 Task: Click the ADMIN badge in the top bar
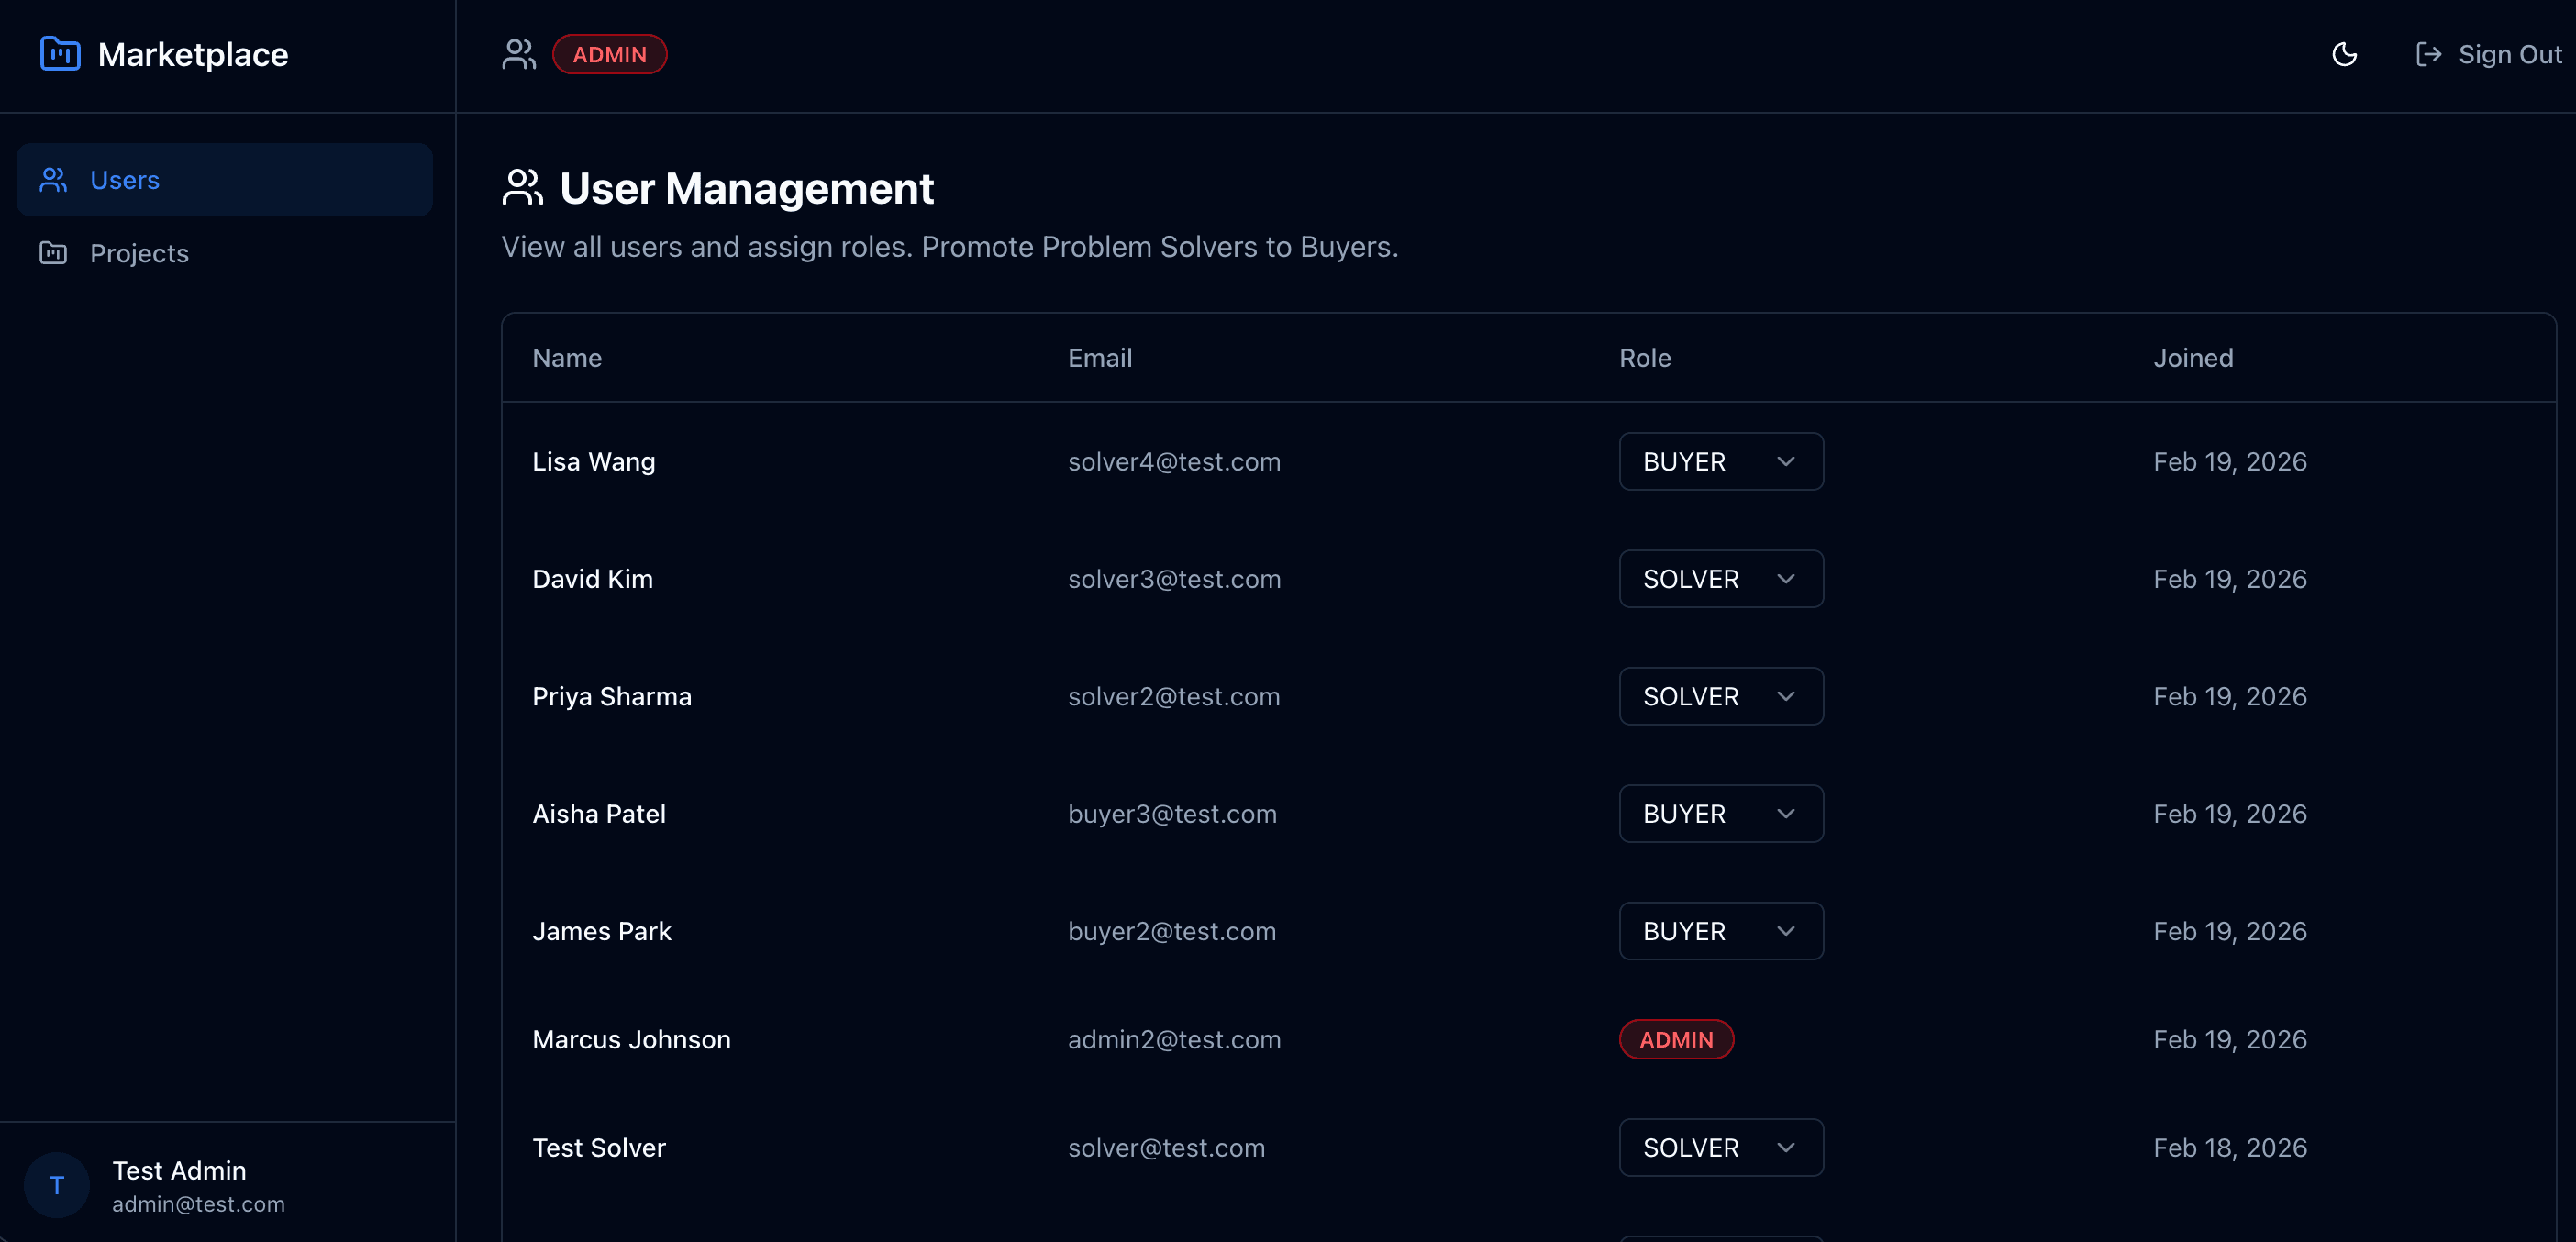tap(610, 54)
